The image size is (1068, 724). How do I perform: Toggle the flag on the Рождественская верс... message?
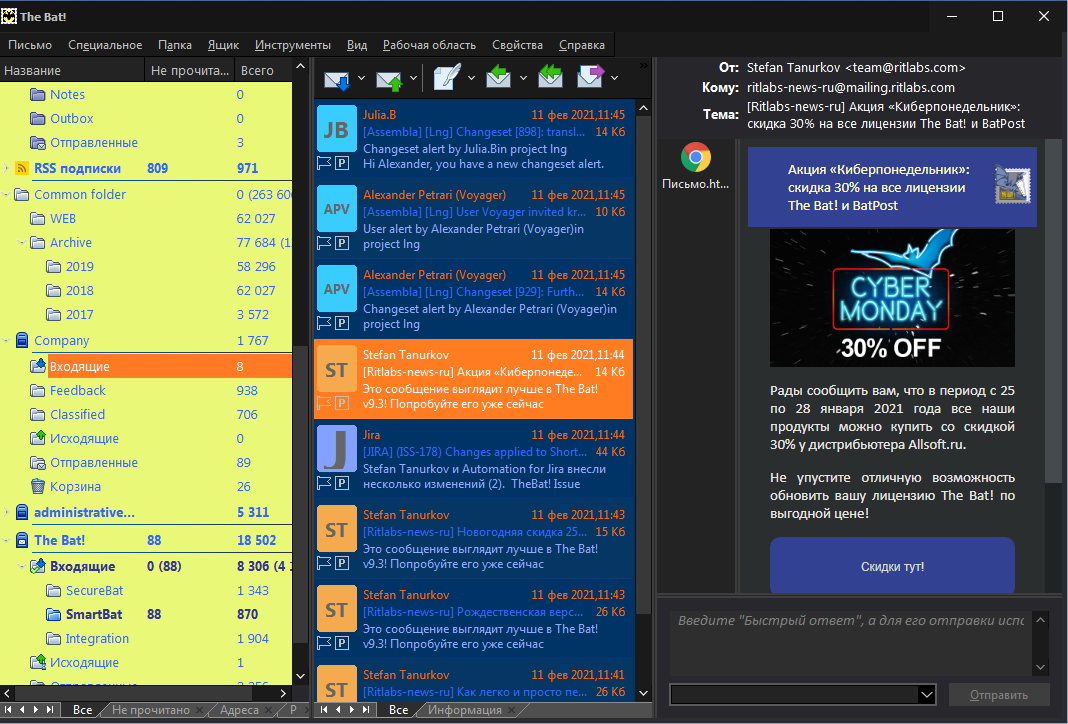(x=324, y=642)
